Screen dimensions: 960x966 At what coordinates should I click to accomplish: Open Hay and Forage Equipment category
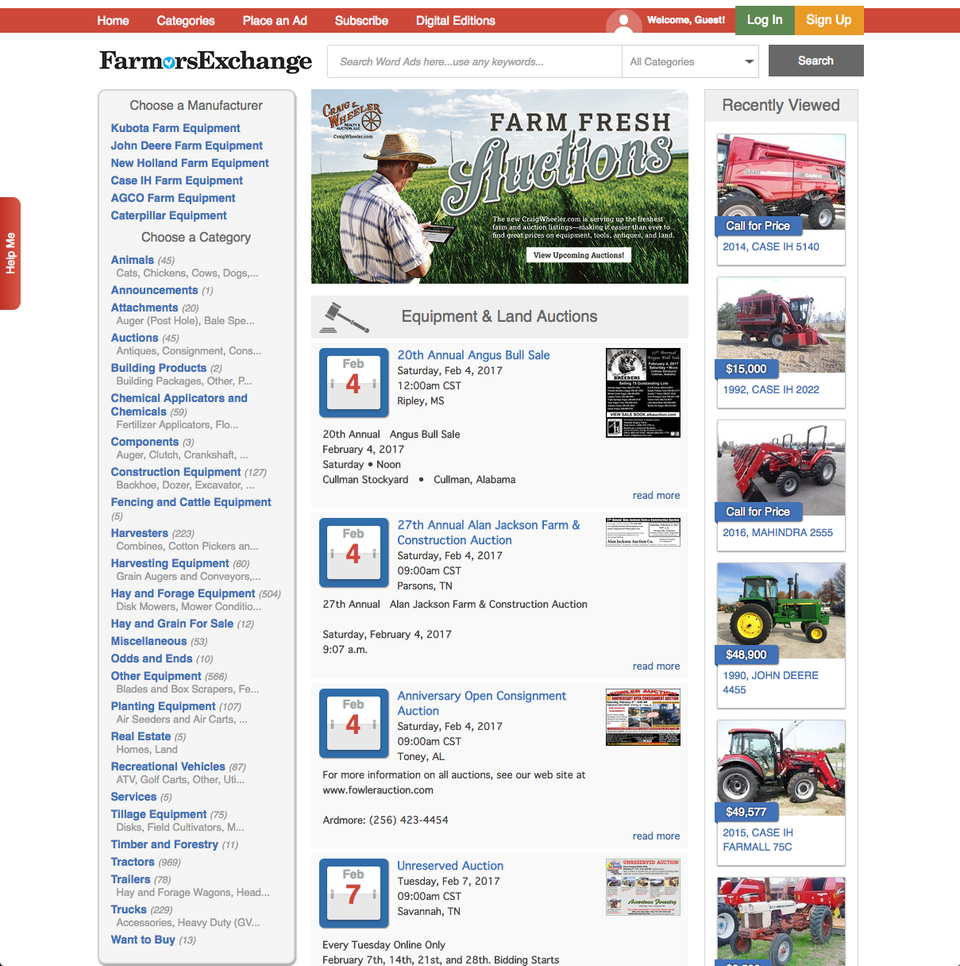tap(183, 593)
